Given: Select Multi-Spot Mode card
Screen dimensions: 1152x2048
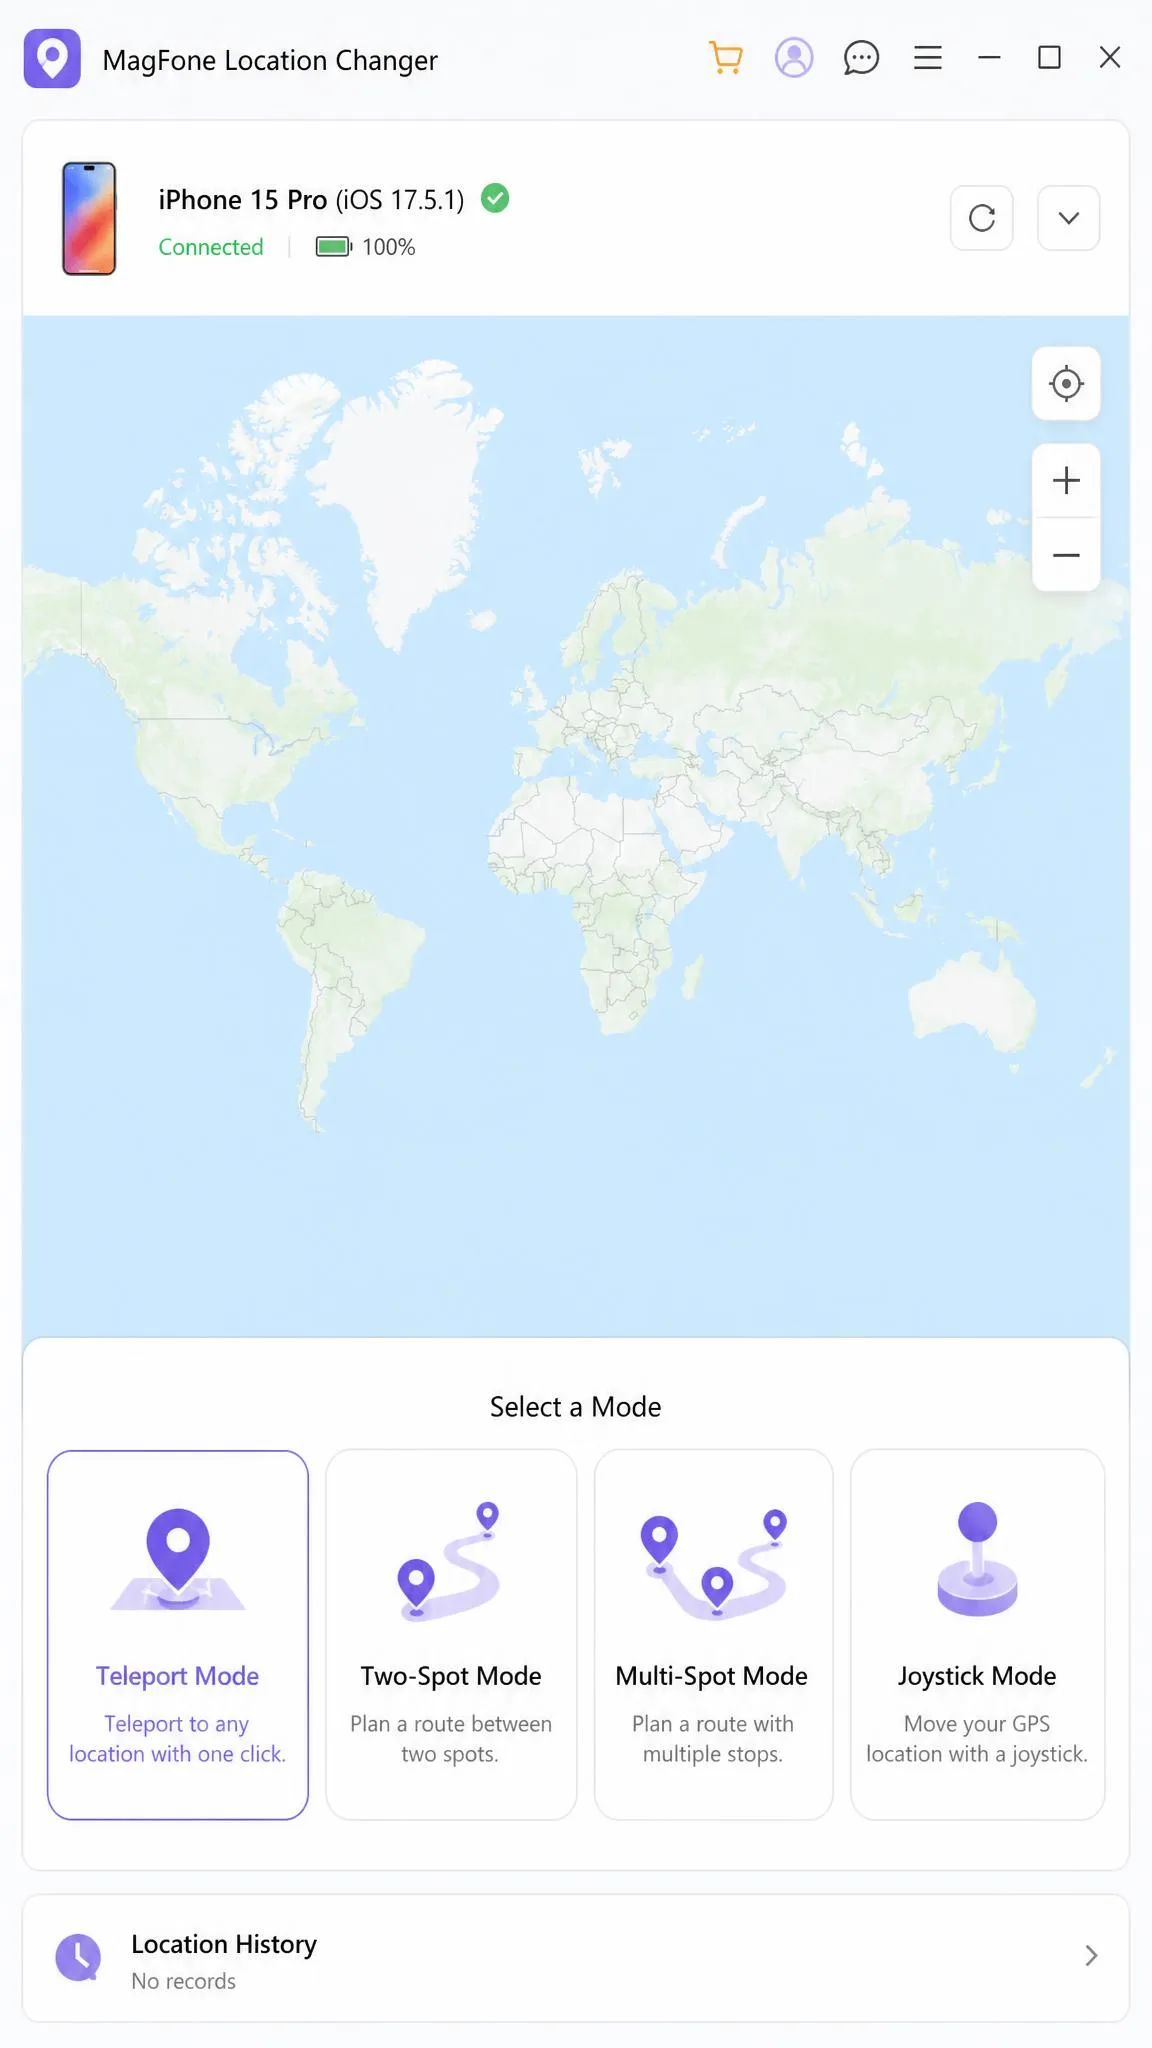Looking at the screenshot, I should (713, 1635).
